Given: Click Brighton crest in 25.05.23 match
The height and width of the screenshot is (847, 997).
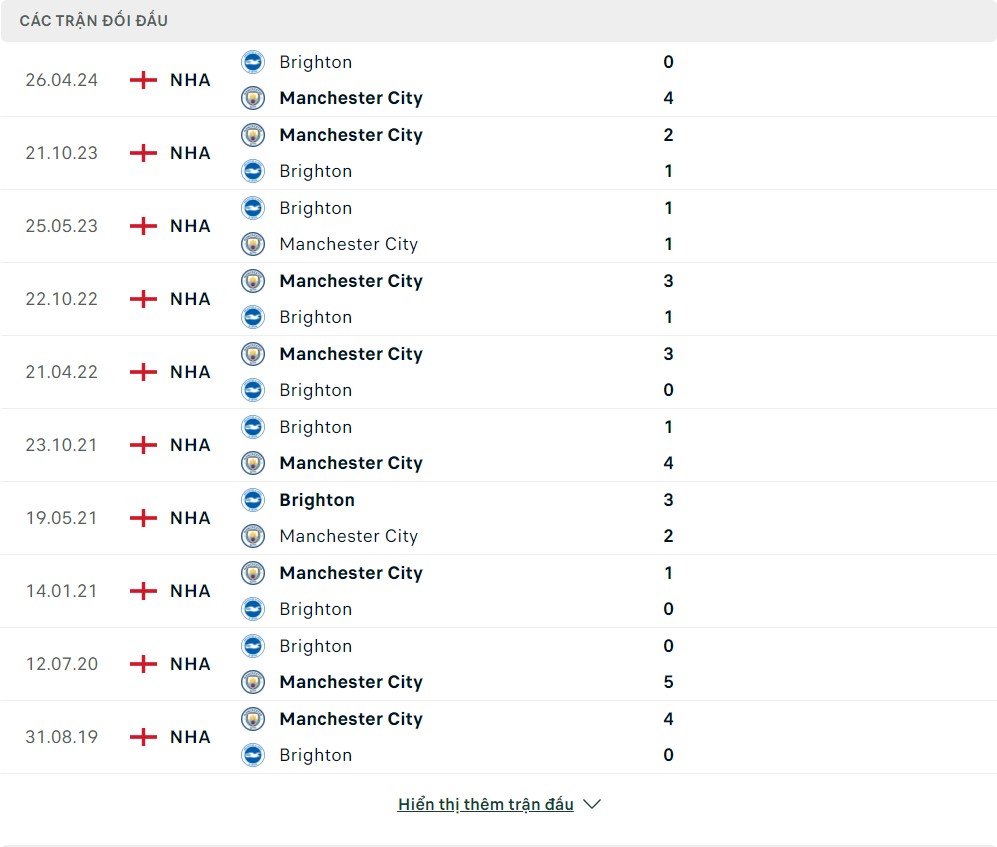Looking at the screenshot, I should point(253,208).
